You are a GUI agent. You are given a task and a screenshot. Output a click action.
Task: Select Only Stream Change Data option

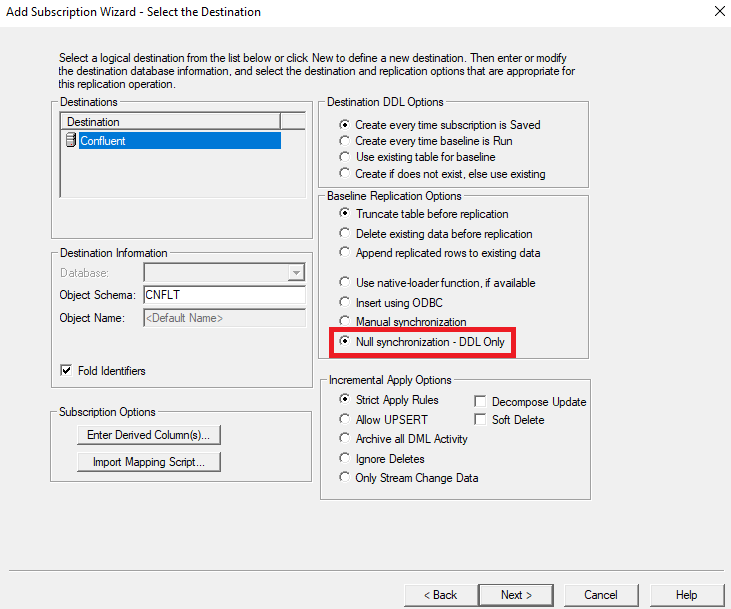tap(346, 478)
